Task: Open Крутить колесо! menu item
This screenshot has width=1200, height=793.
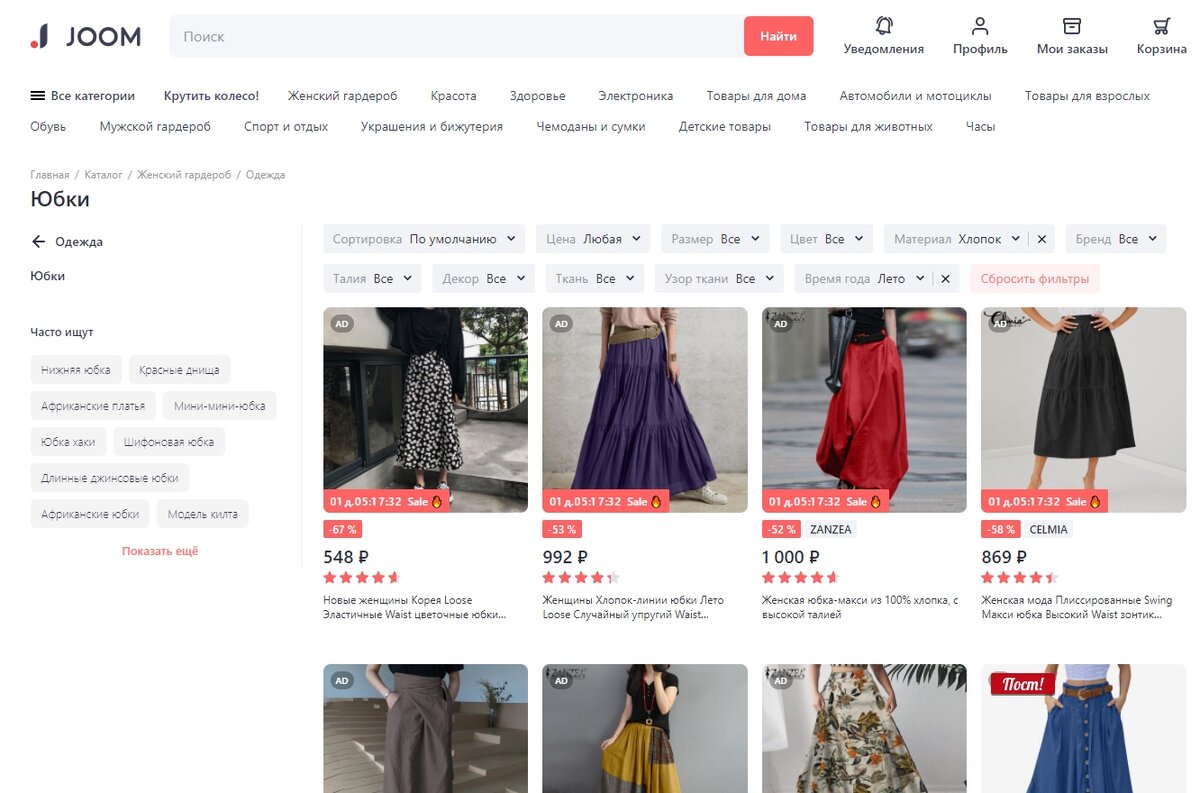Action: (x=211, y=96)
